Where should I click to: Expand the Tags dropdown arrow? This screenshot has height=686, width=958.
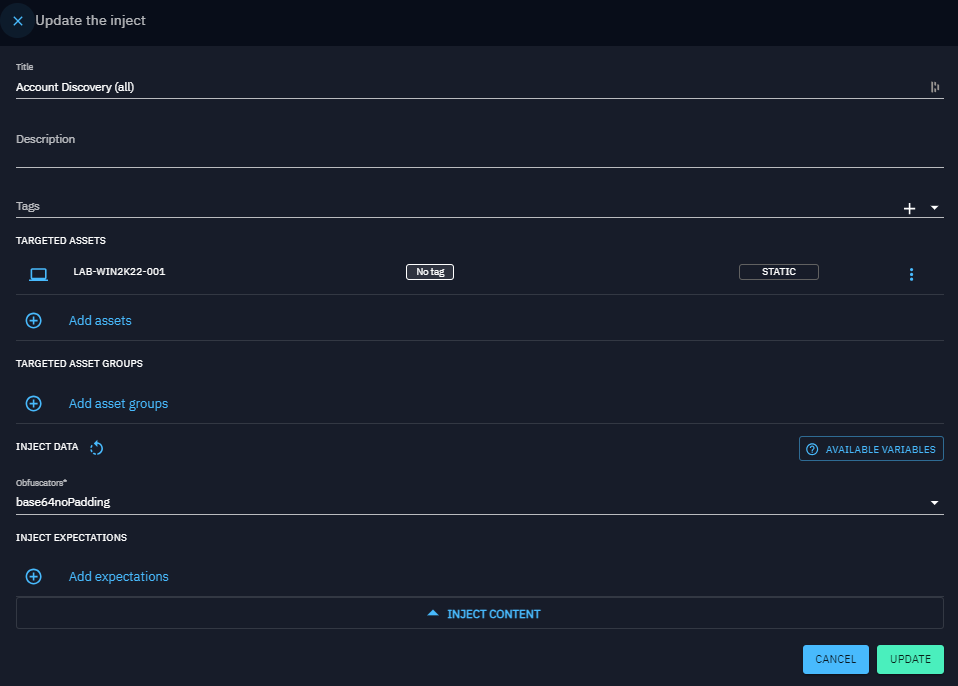[934, 208]
